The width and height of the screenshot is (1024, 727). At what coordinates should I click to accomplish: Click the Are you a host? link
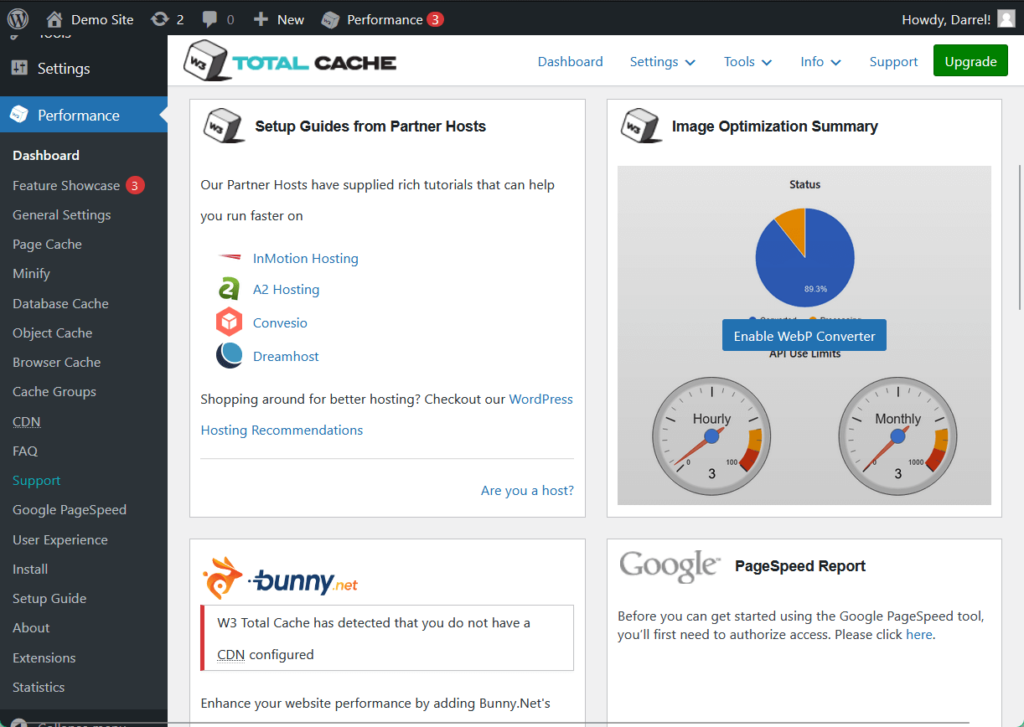[x=527, y=490]
